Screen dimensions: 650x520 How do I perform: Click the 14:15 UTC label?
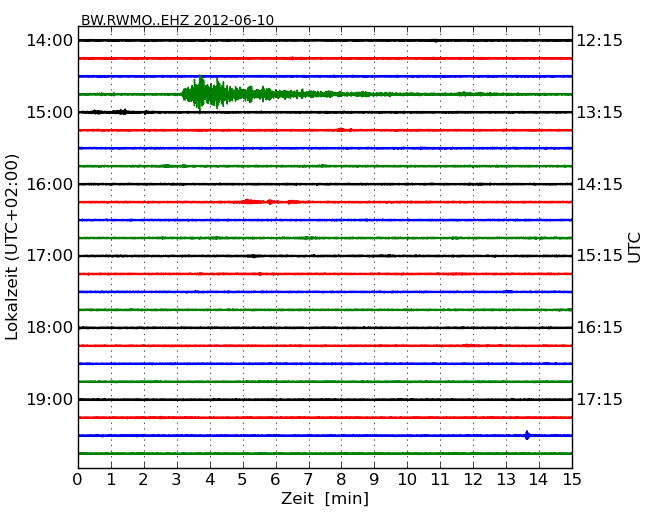coord(600,184)
